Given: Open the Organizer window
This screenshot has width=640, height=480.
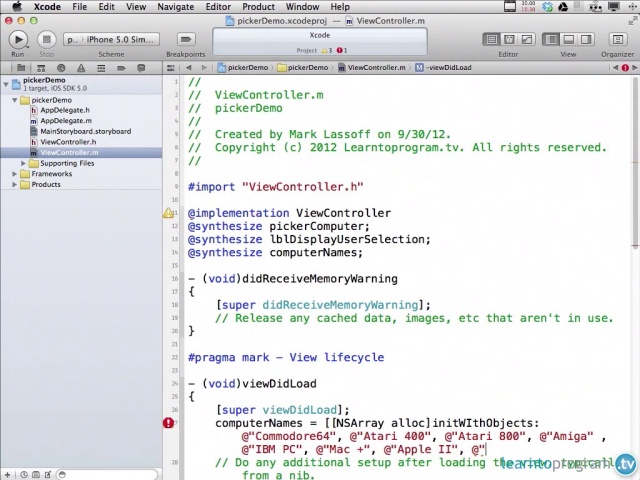Looking at the screenshot, I should click(x=618, y=40).
